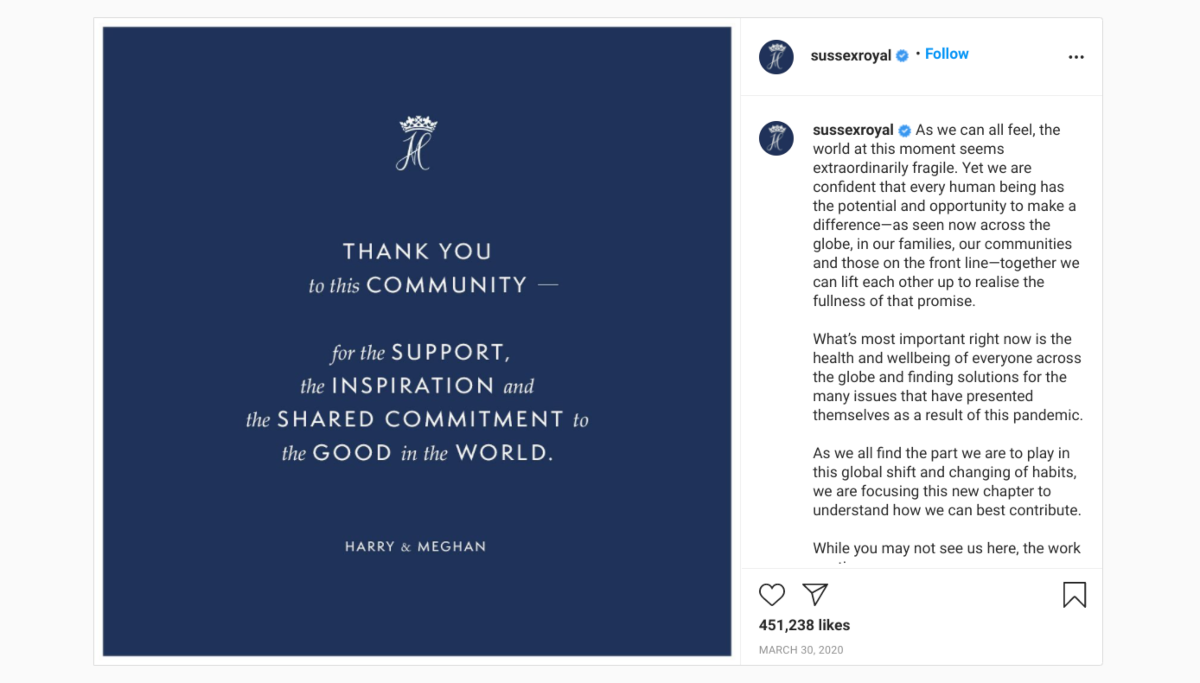Select the "What's most important right now" paragraph
This screenshot has width=1200, height=683.
click(946, 377)
